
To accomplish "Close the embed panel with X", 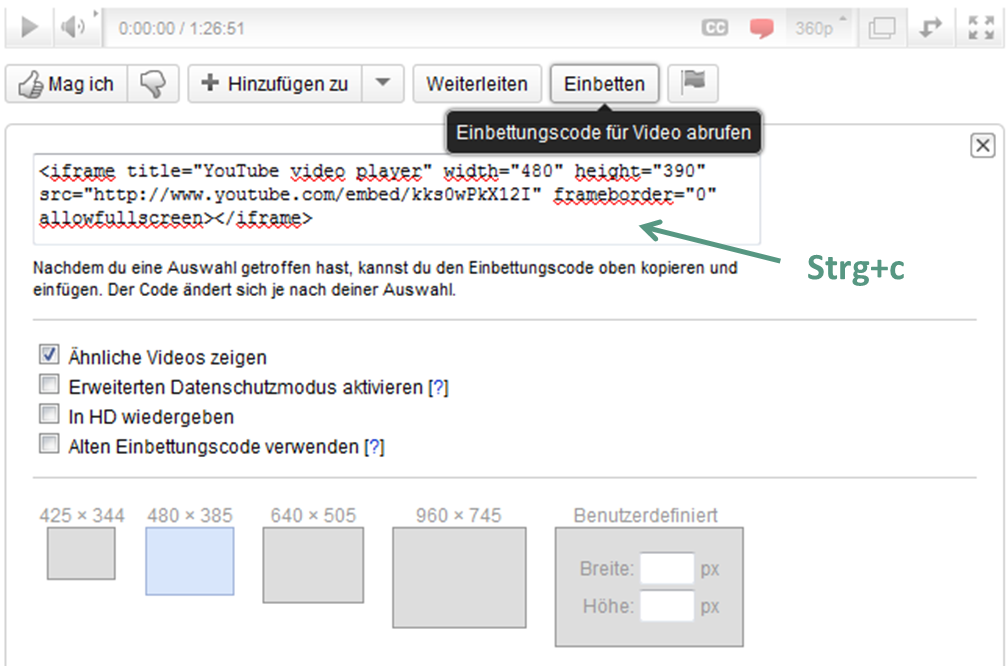I will (x=982, y=145).
